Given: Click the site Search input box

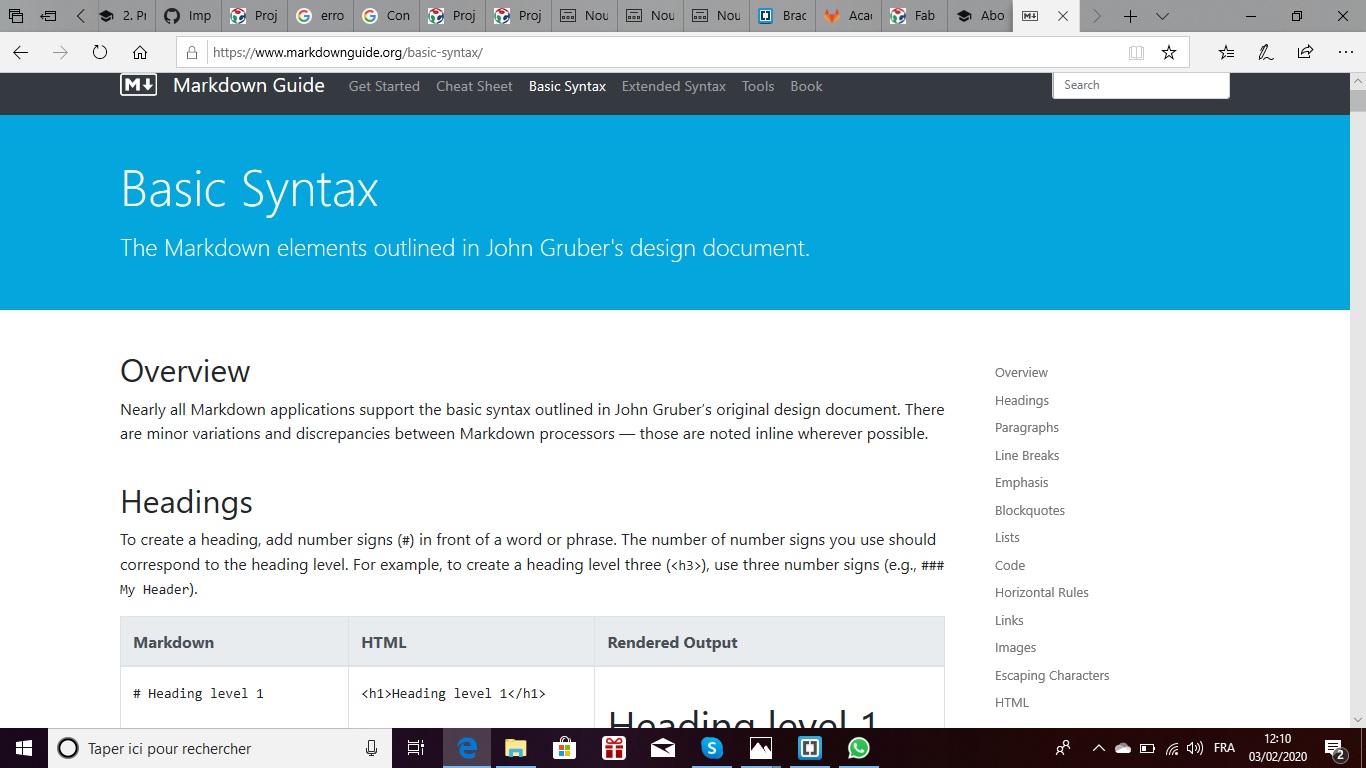Looking at the screenshot, I should 1141,86.
